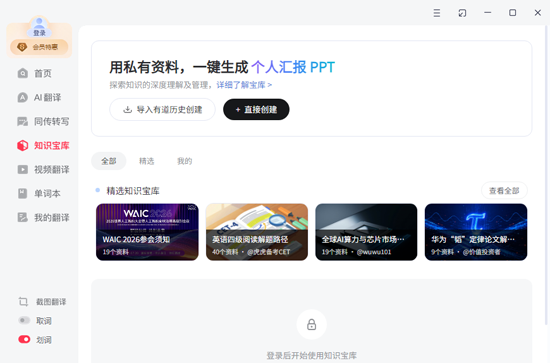The height and width of the screenshot is (363, 550).
Task: Open the 英语四级阅读解题路径 card
Action: tap(257, 232)
